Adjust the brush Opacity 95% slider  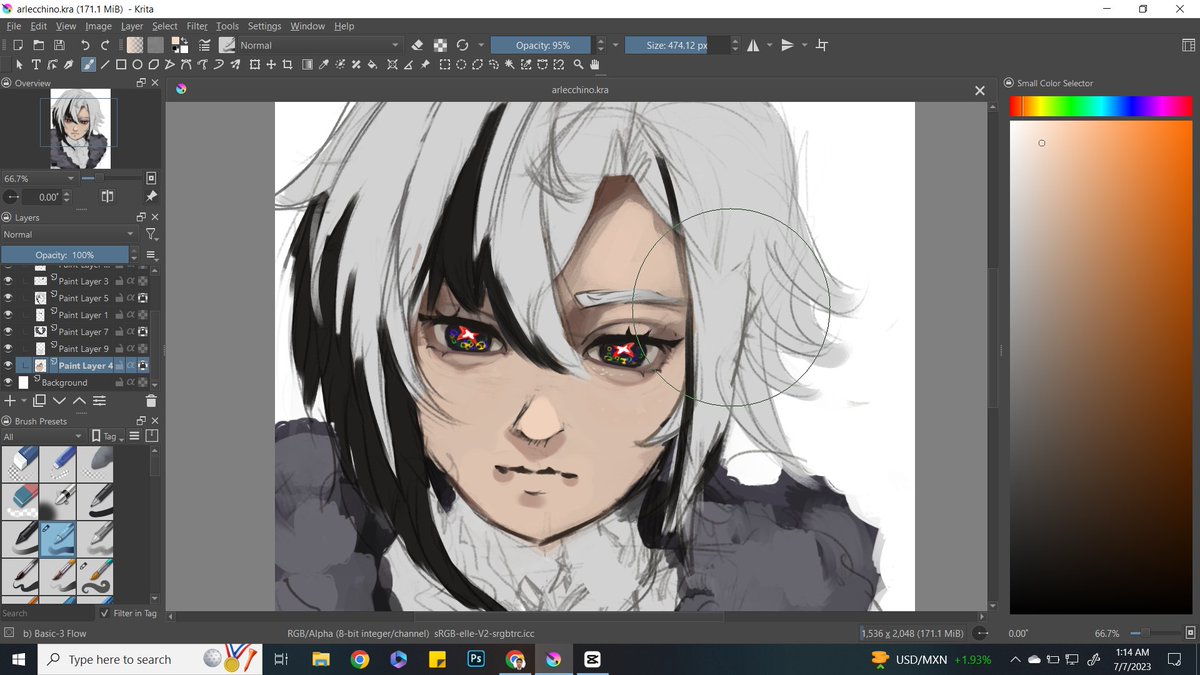click(x=542, y=45)
